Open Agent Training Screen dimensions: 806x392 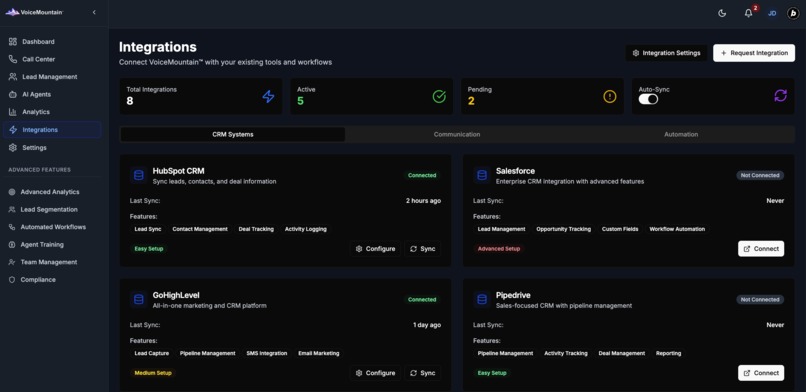(52, 245)
